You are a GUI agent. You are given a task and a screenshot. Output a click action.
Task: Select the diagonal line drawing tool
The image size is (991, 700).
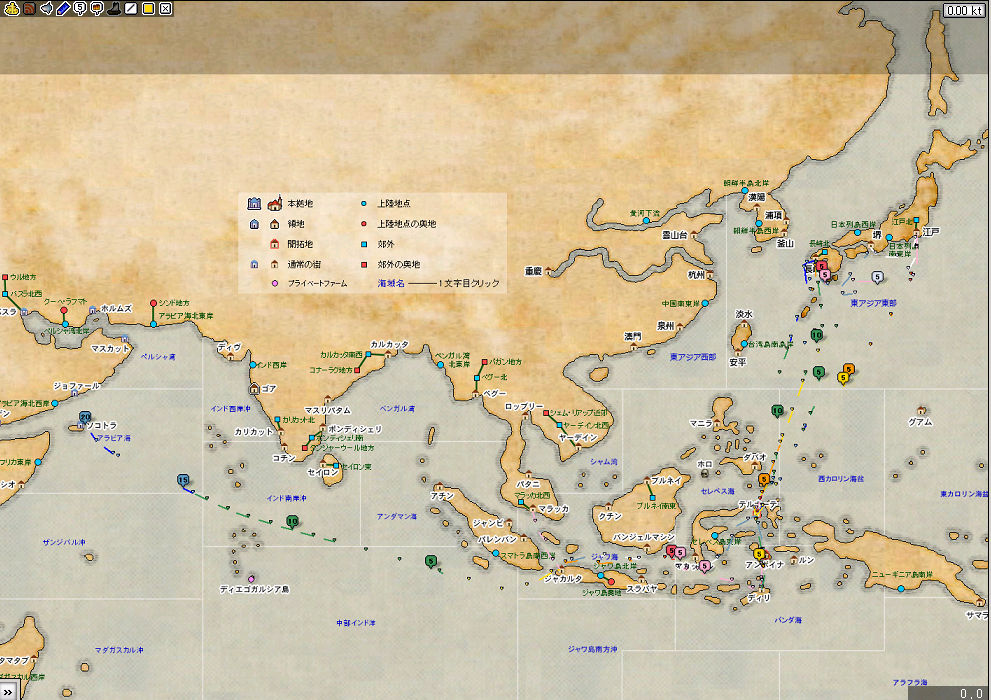(131, 8)
